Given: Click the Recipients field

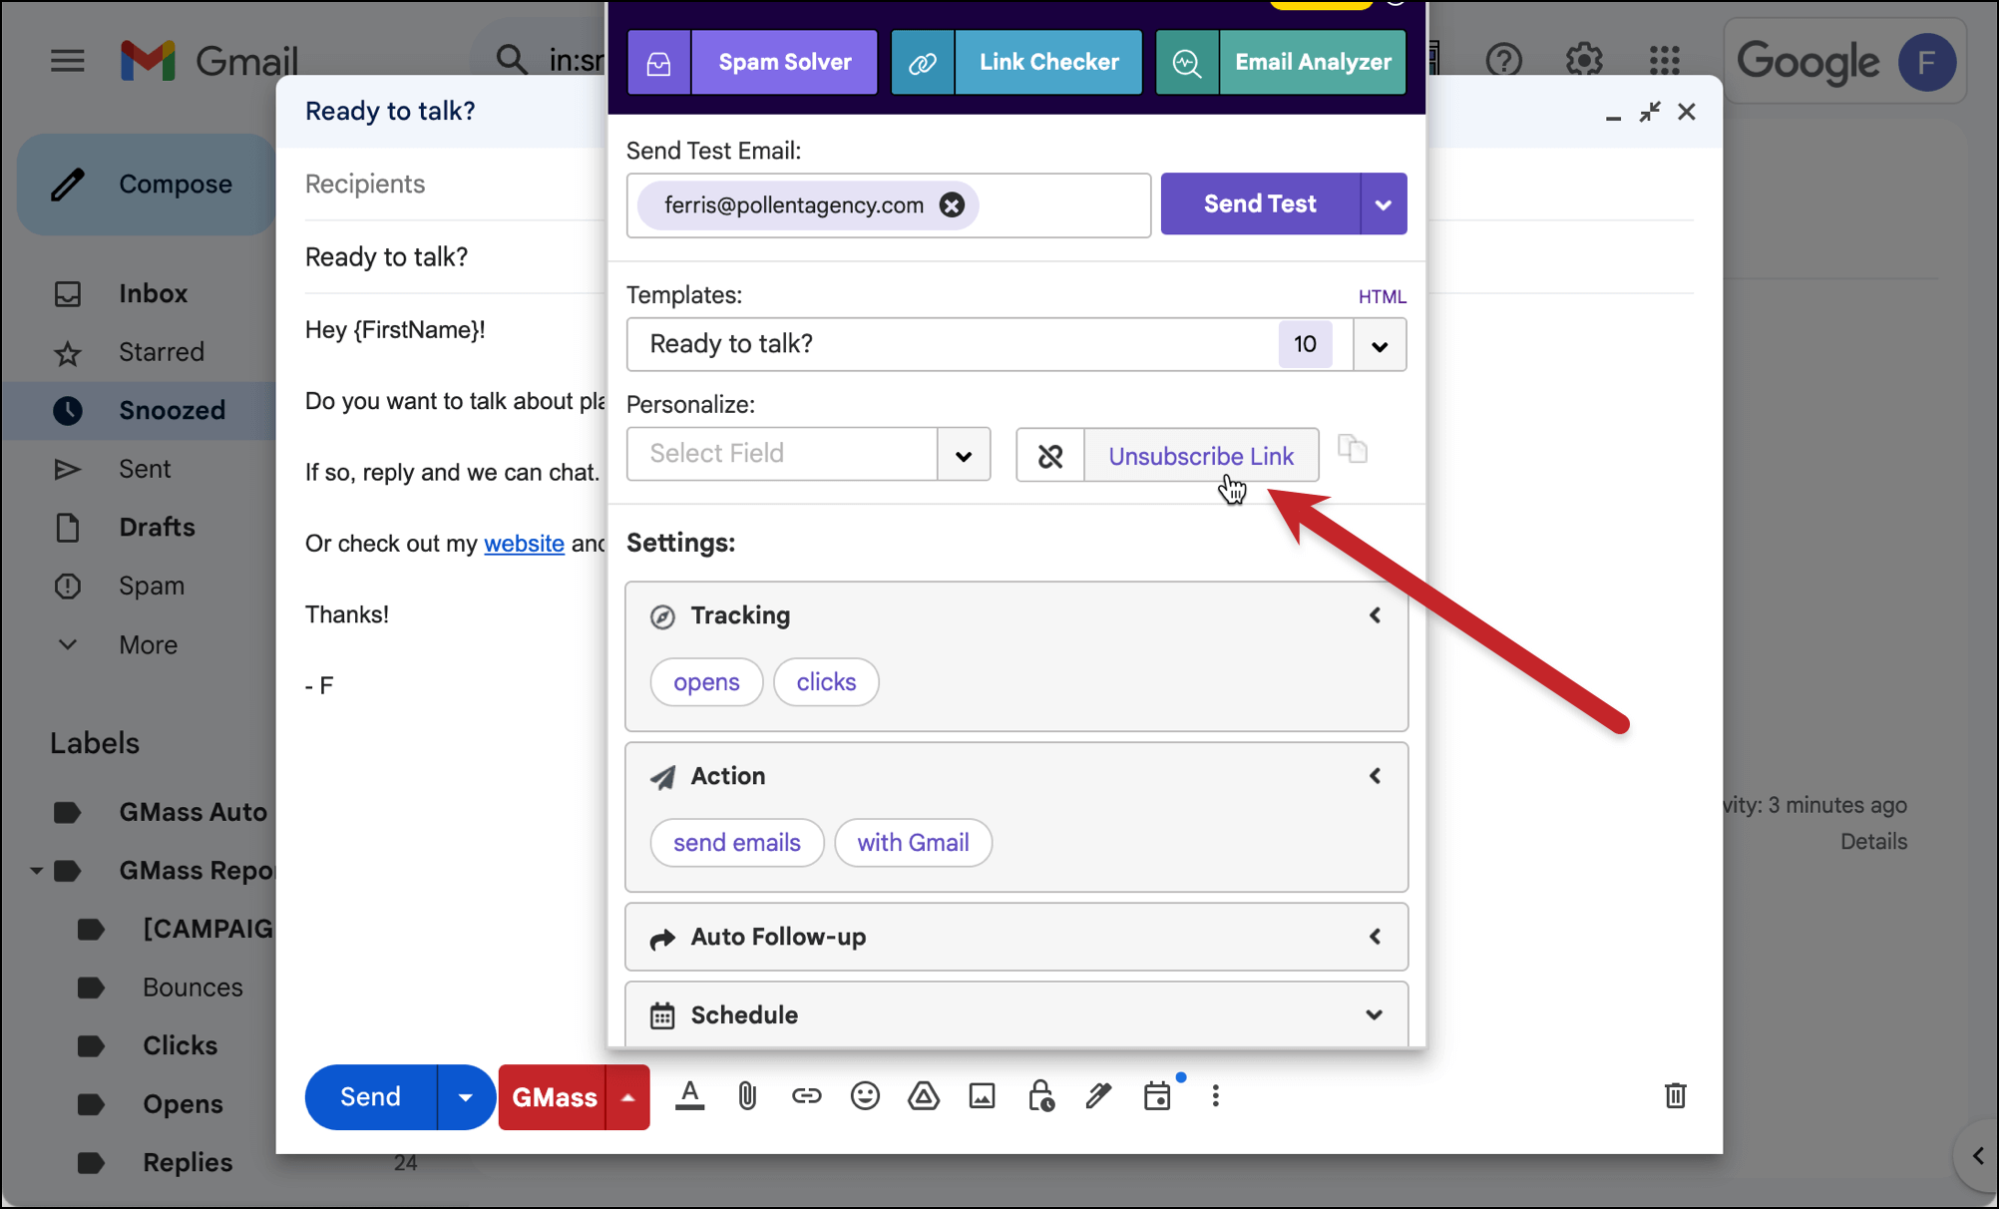Looking at the screenshot, I should pos(365,184).
